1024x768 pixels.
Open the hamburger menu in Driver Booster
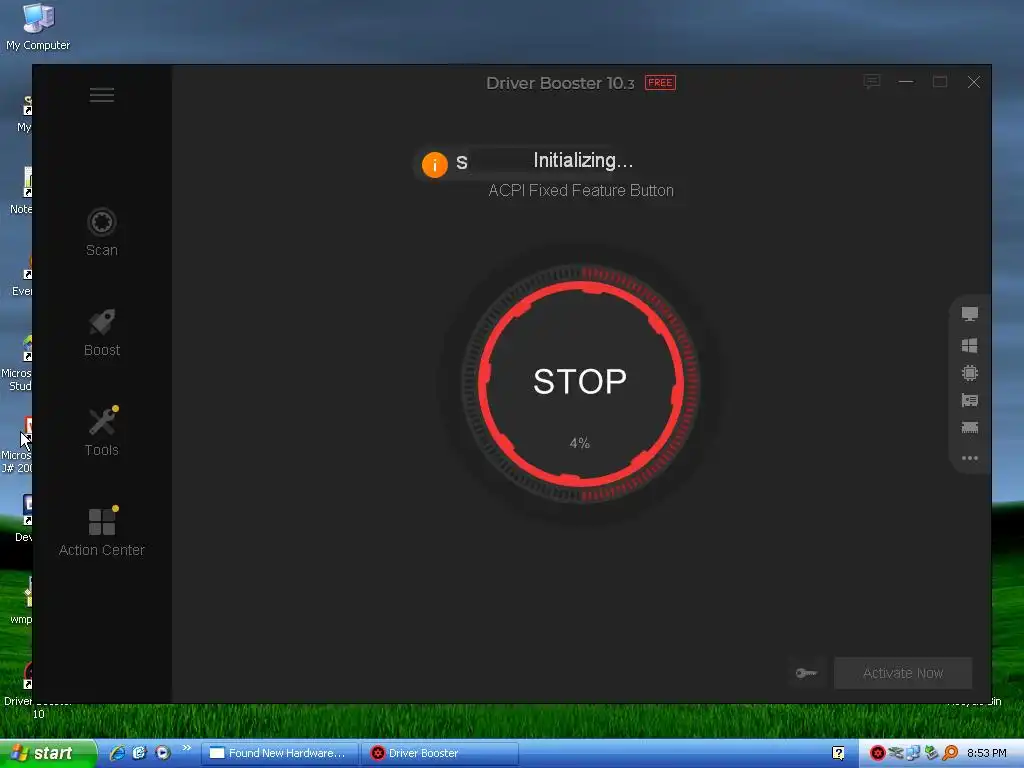click(102, 95)
